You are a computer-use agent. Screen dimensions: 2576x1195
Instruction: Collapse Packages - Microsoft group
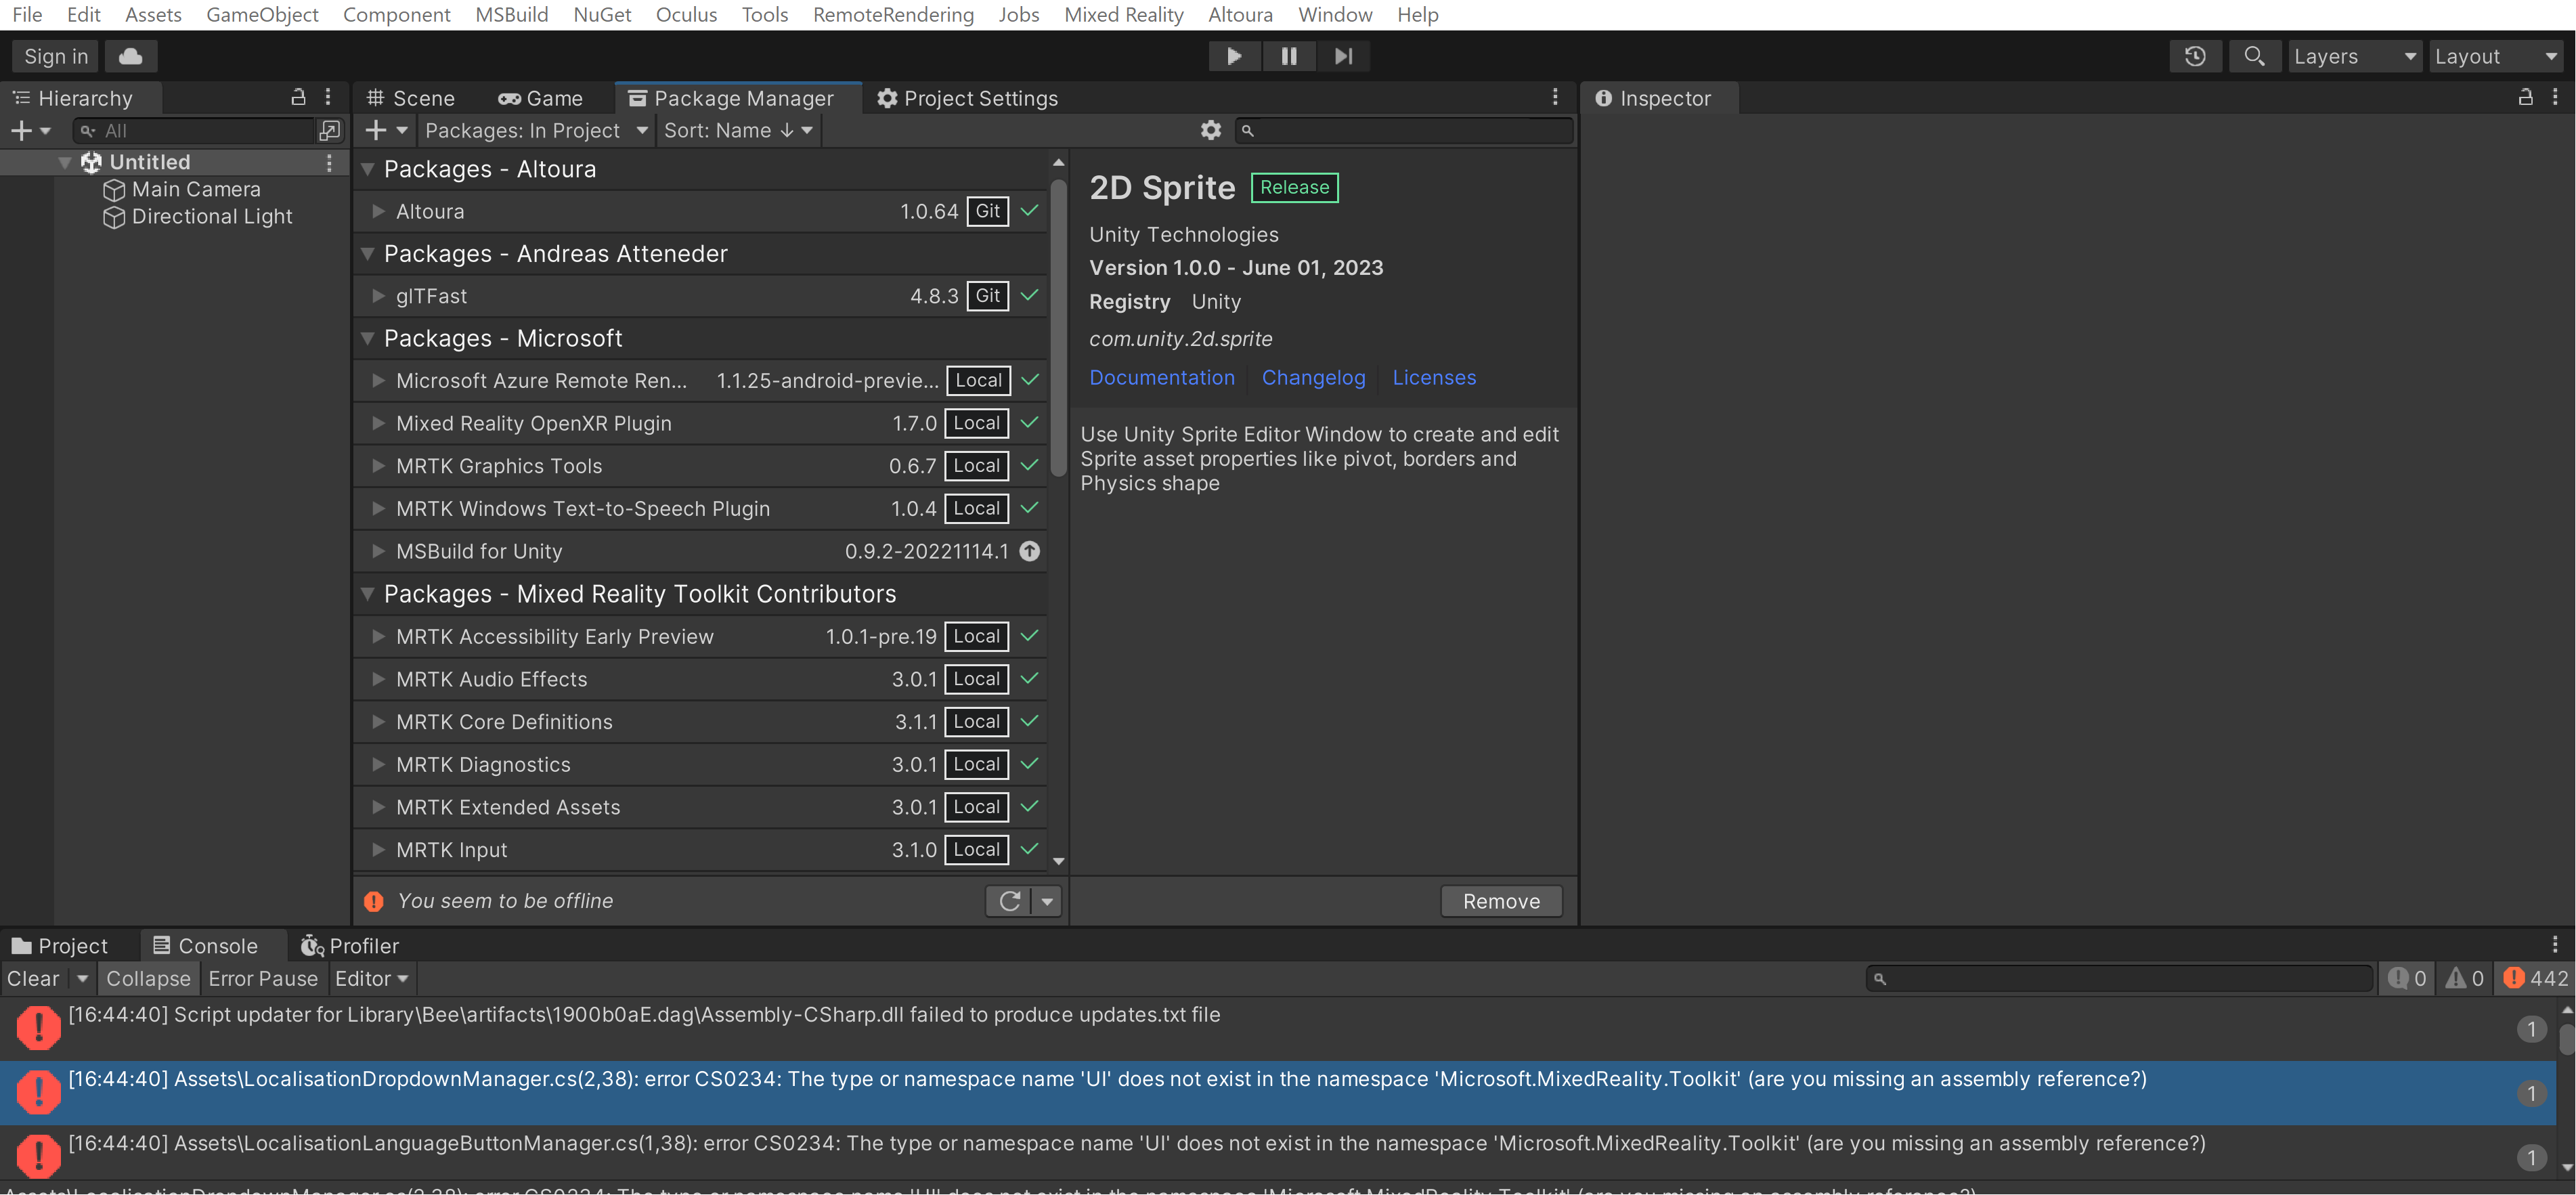[x=368, y=339]
